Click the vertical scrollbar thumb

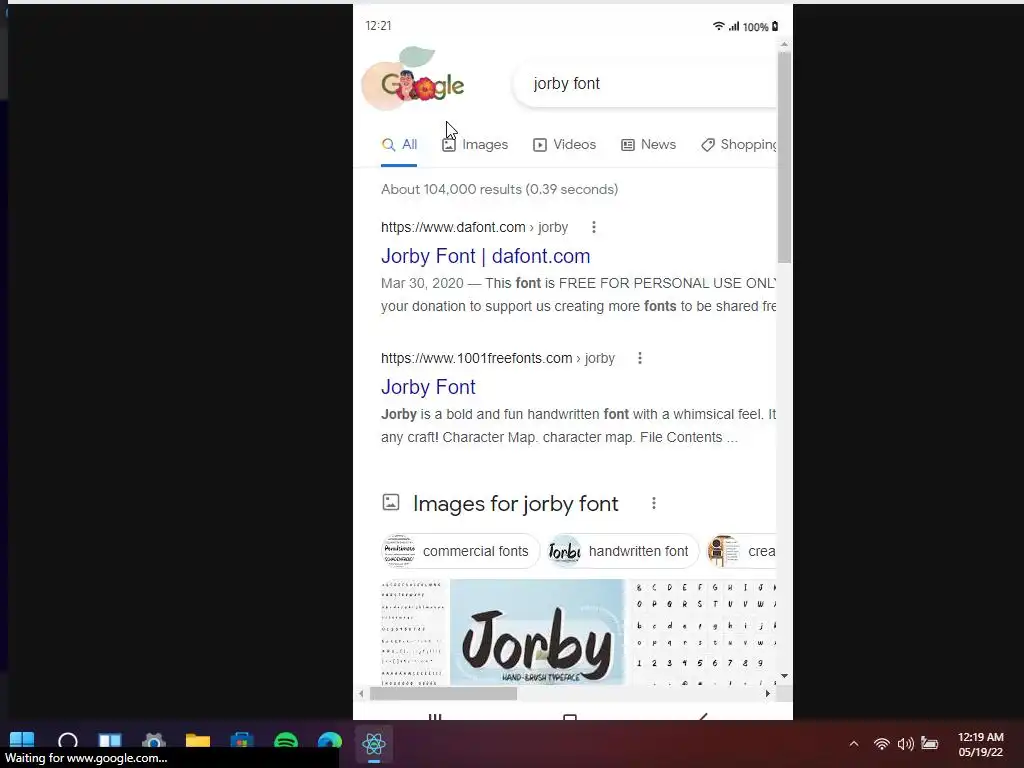pos(784,157)
